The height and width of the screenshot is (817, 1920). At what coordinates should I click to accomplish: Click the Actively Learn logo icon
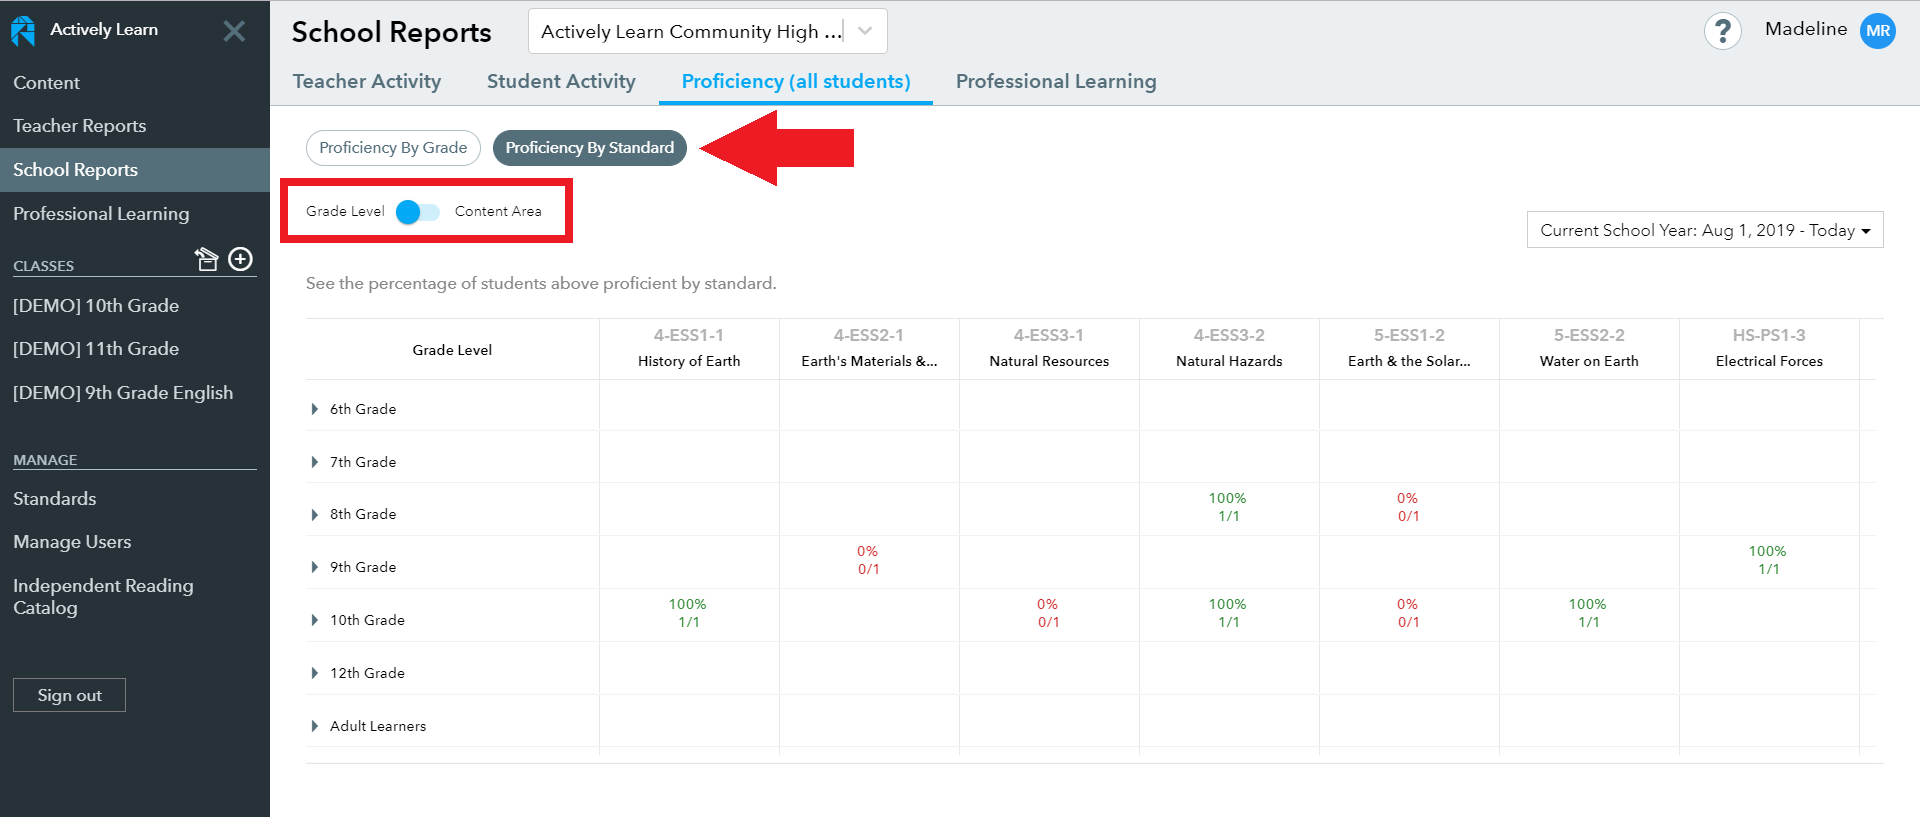point(23,31)
